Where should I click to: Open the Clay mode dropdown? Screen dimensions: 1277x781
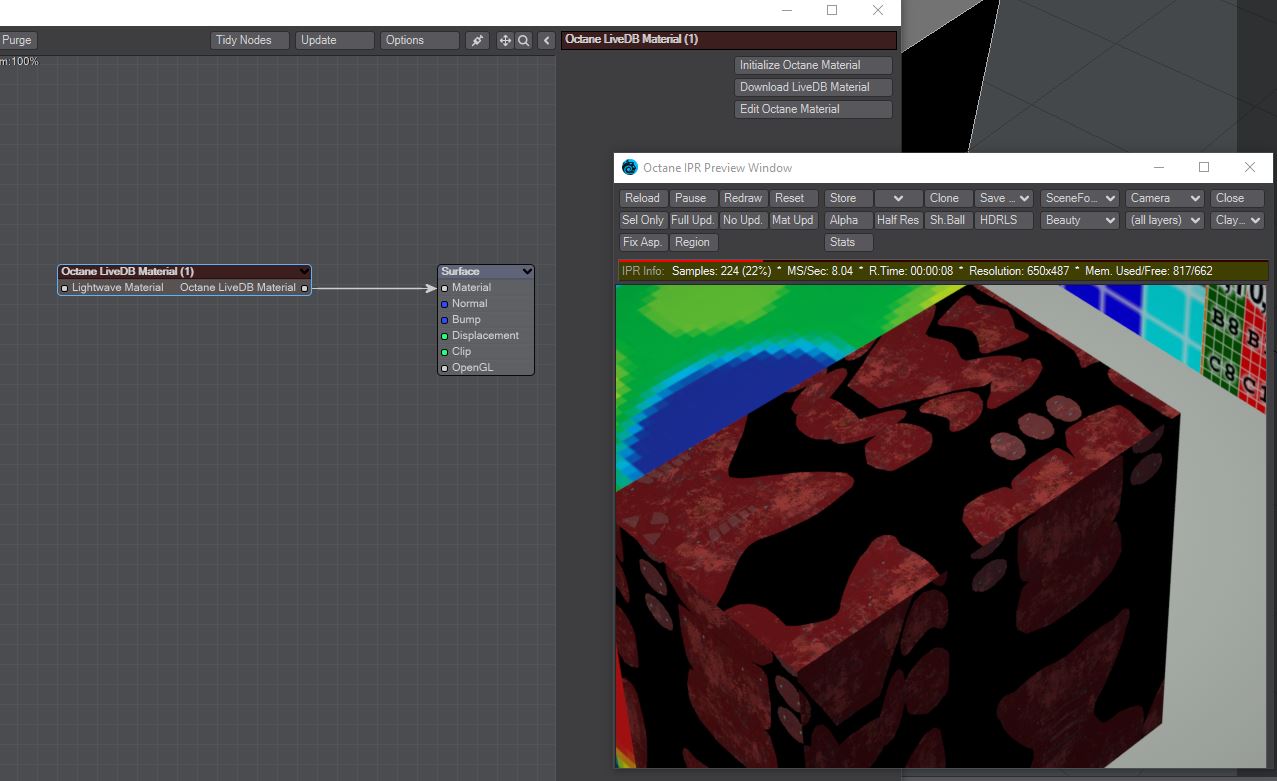(x=1238, y=220)
